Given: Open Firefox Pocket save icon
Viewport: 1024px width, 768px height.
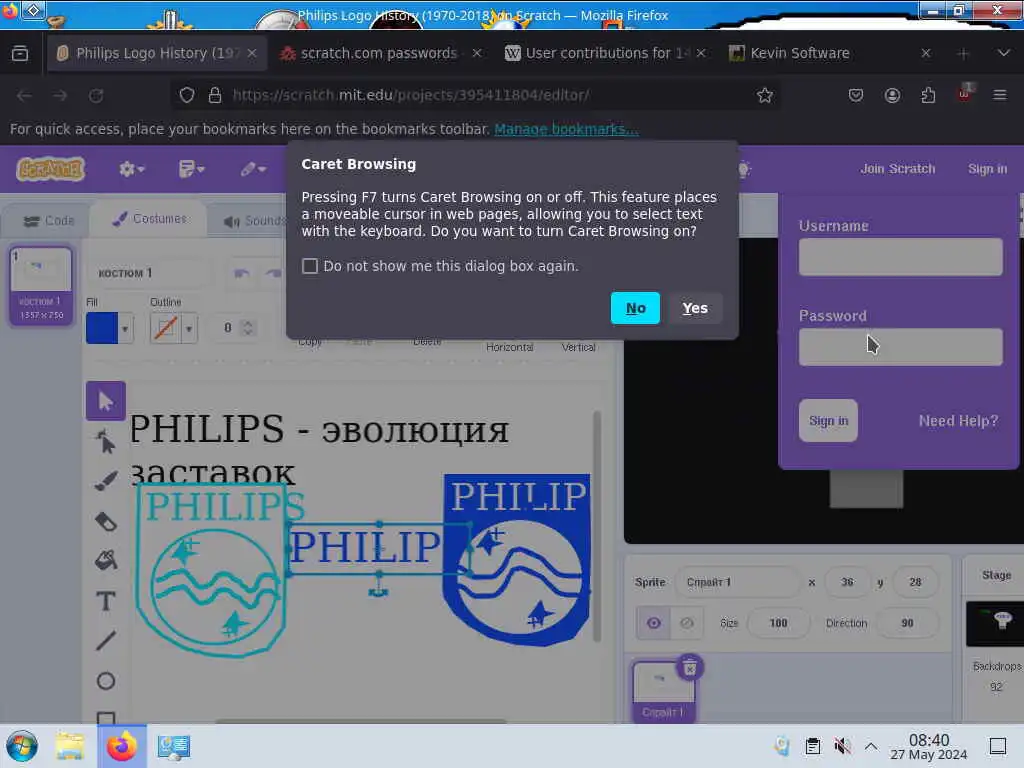Looking at the screenshot, I should (x=856, y=95).
